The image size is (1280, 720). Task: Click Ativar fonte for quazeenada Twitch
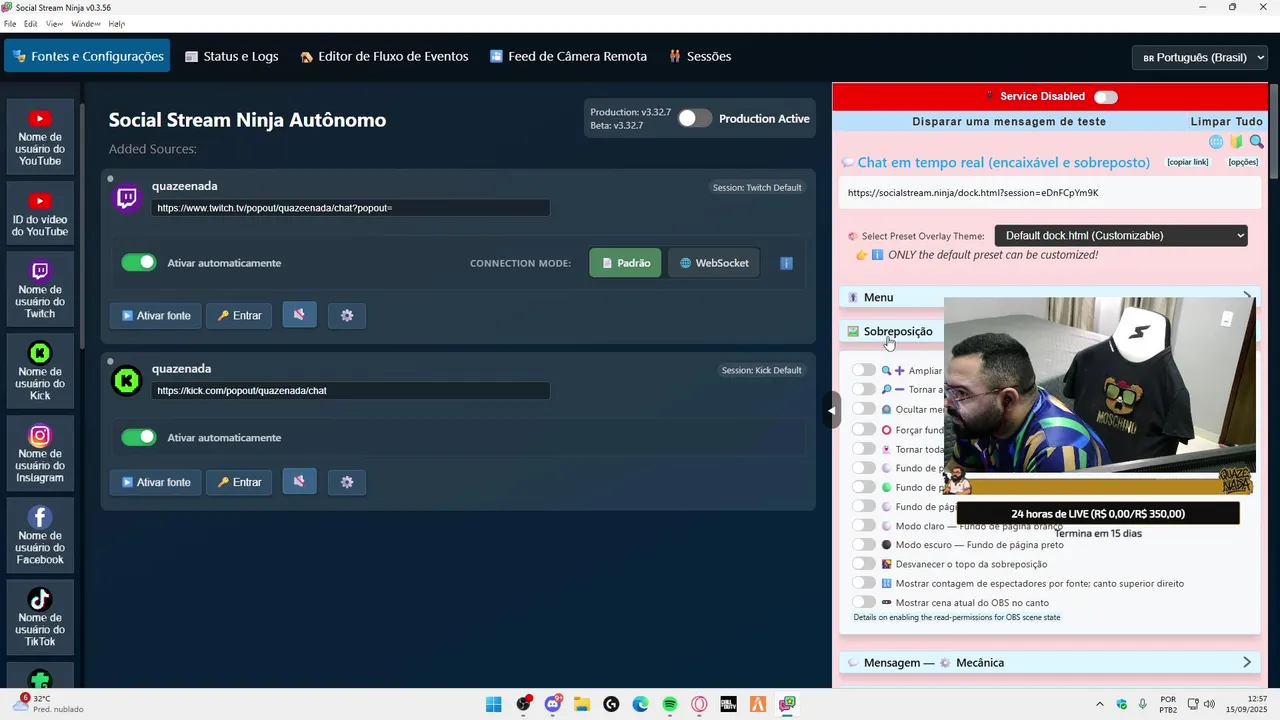point(156,316)
